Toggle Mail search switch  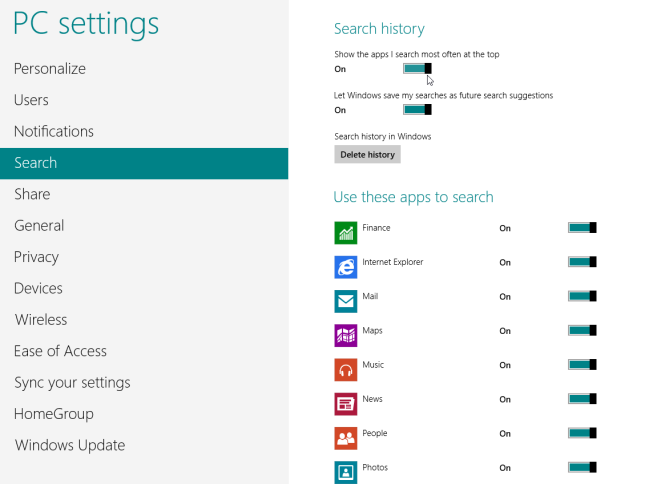(x=582, y=296)
